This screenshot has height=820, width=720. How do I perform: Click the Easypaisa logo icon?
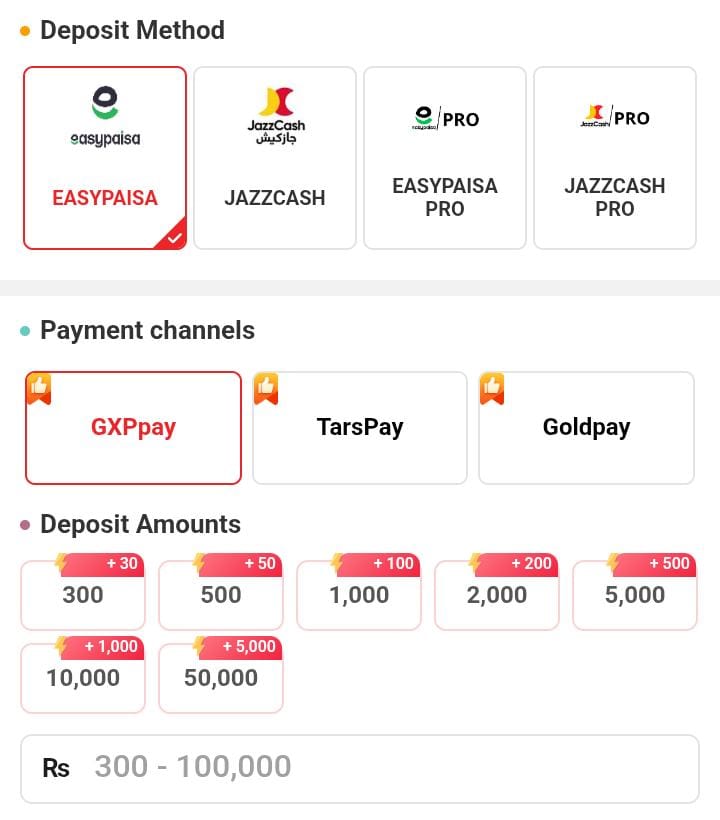coord(105,116)
